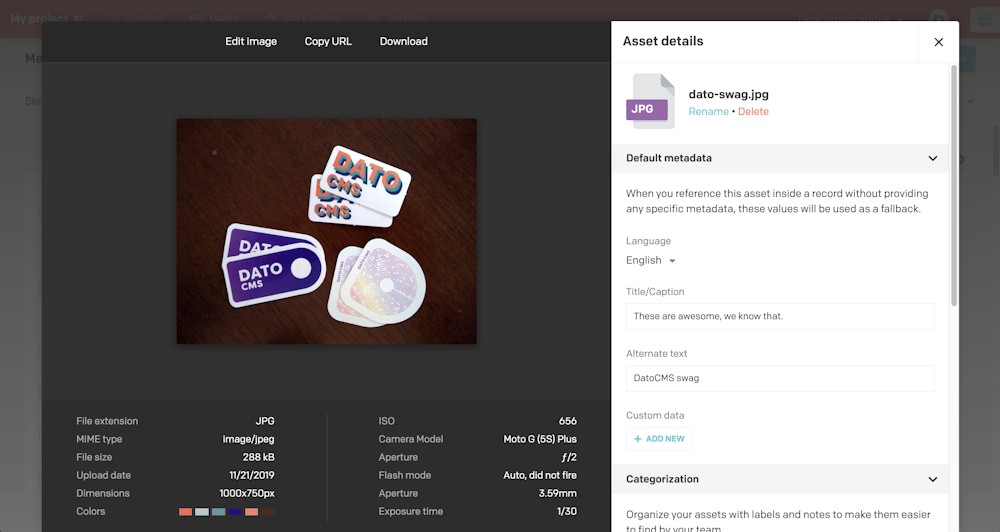This screenshot has height=532, width=1000.
Task: Click the Rename link
Action: click(x=708, y=112)
